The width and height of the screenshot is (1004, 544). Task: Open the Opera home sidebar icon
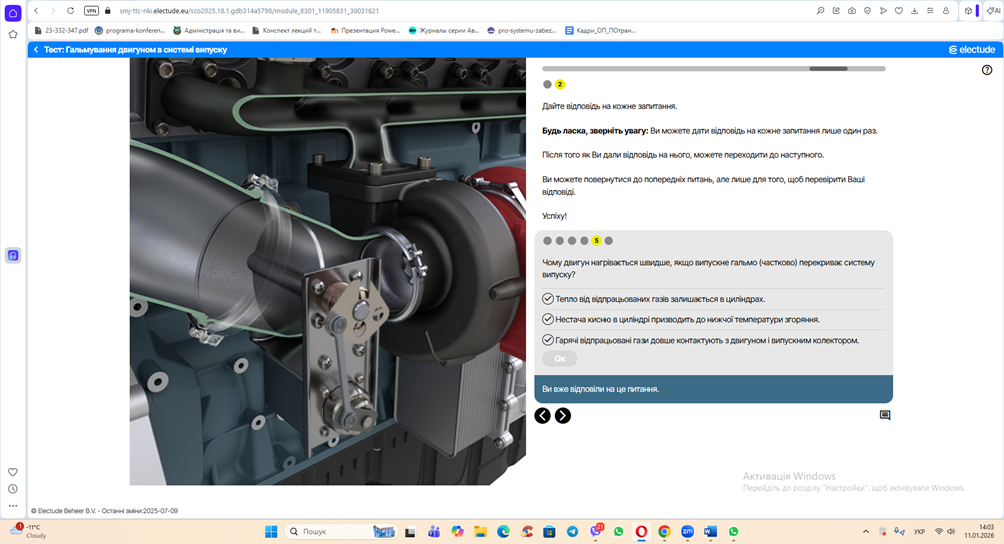[13, 11]
